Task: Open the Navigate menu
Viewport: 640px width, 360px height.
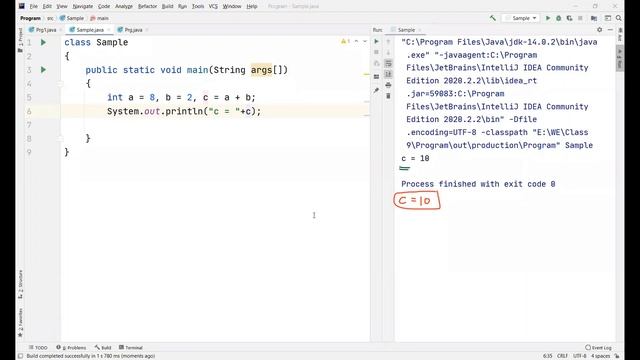Action: click(x=82, y=7)
